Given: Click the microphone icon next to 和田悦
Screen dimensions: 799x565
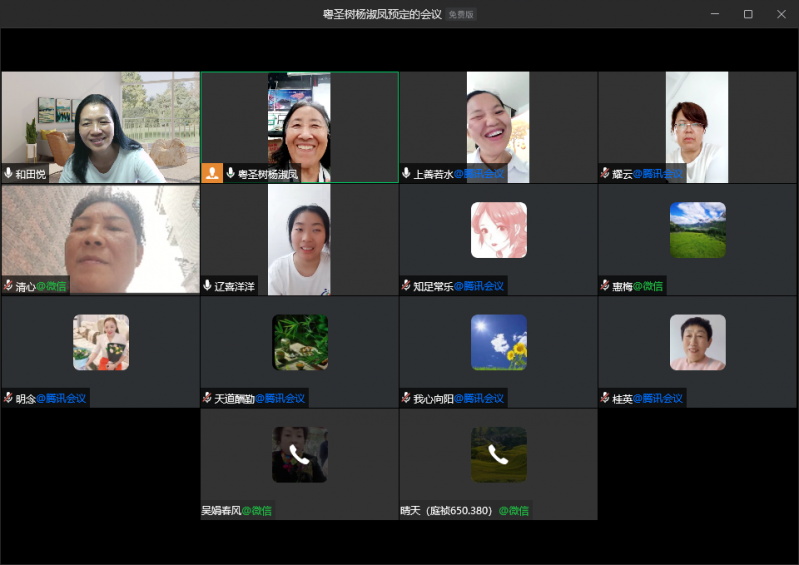Looking at the screenshot, I should 9,173.
